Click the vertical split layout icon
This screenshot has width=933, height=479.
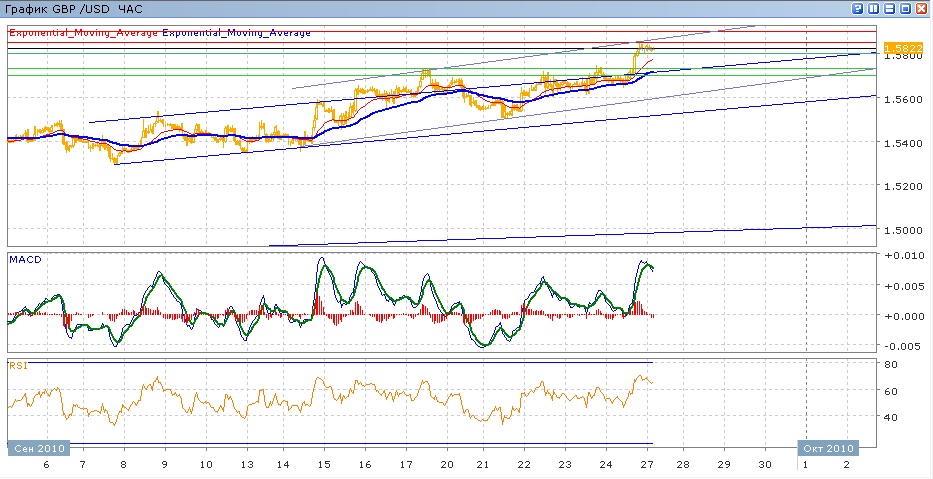pyautogui.click(x=874, y=8)
